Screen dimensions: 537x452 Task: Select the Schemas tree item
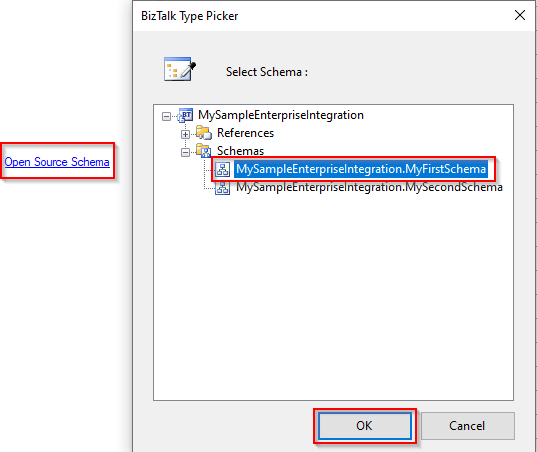point(240,151)
